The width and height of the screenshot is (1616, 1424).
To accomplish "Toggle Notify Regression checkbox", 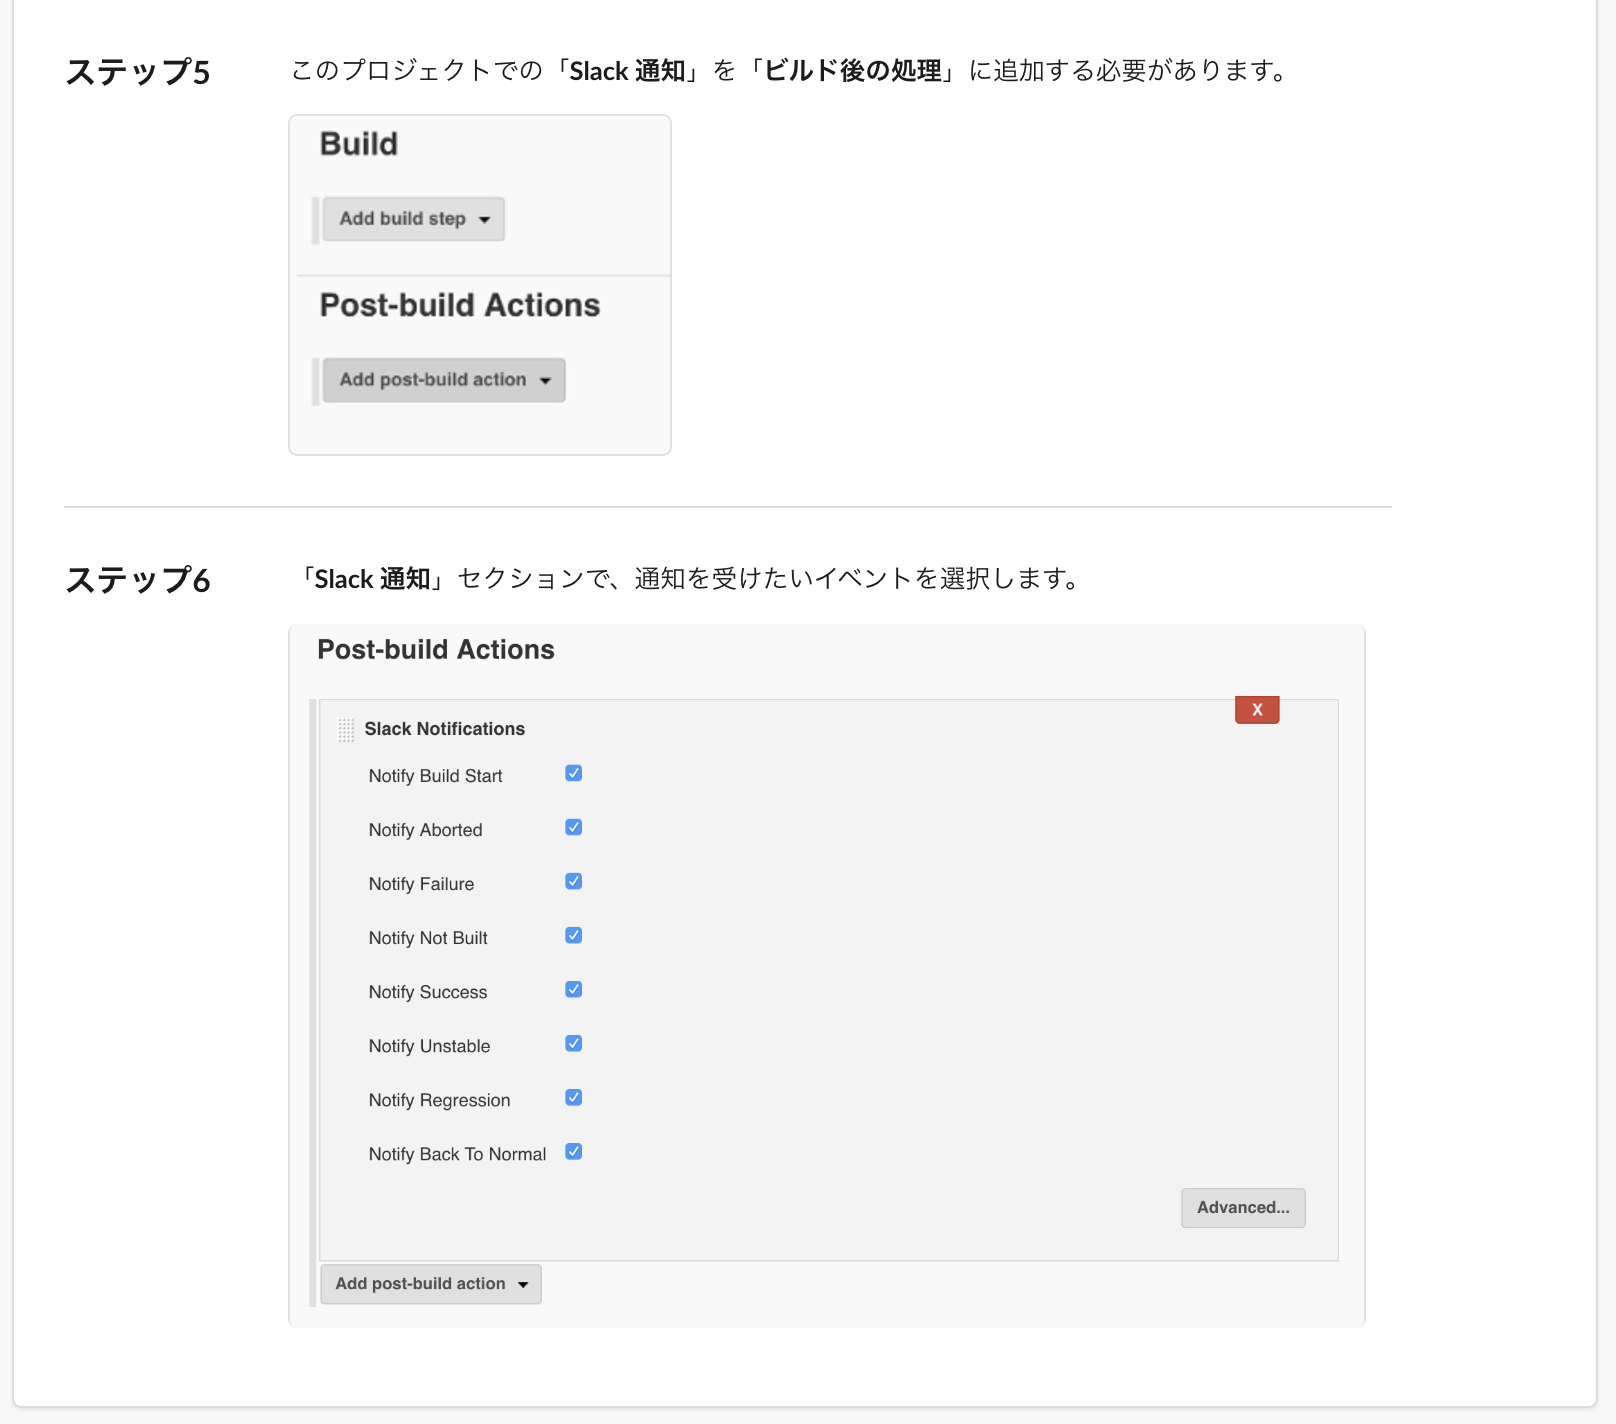I will pos(574,1097).
